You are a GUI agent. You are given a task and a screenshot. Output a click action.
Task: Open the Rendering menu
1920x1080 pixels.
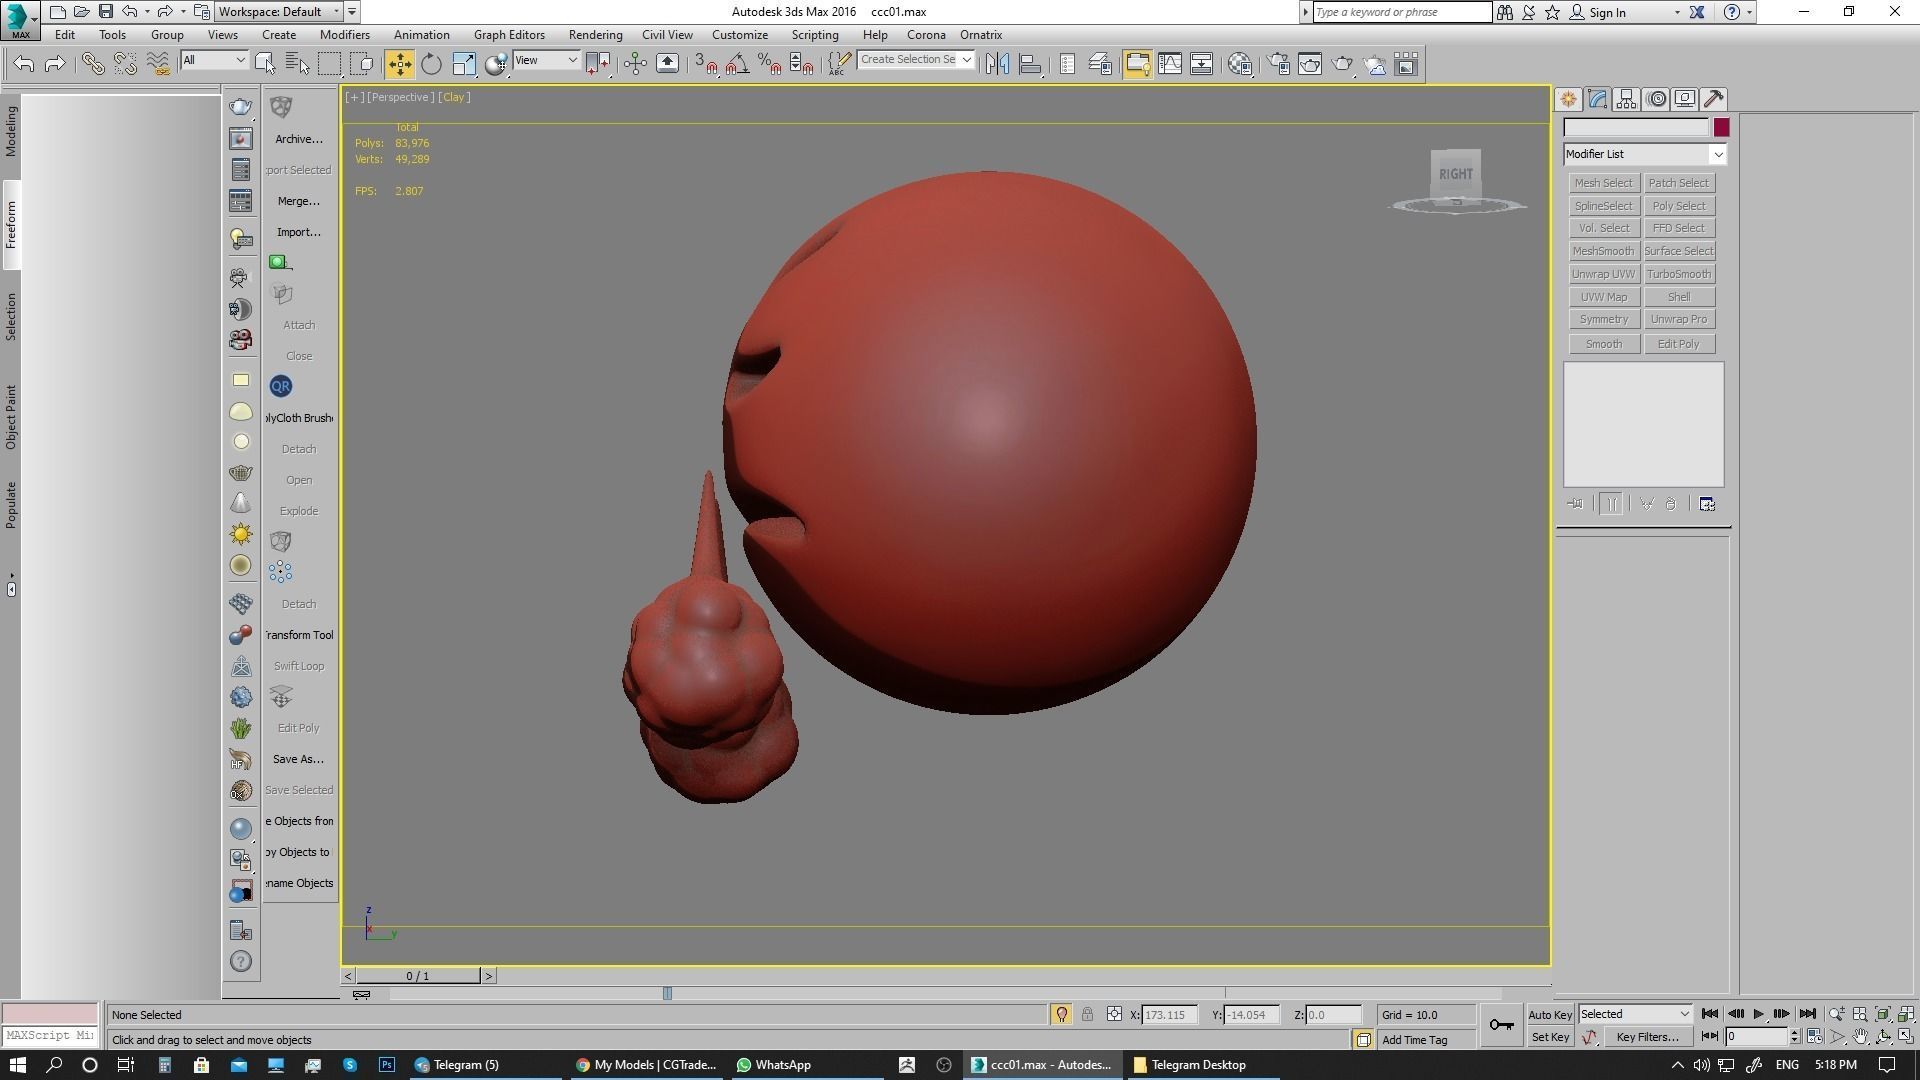point(595,35)
